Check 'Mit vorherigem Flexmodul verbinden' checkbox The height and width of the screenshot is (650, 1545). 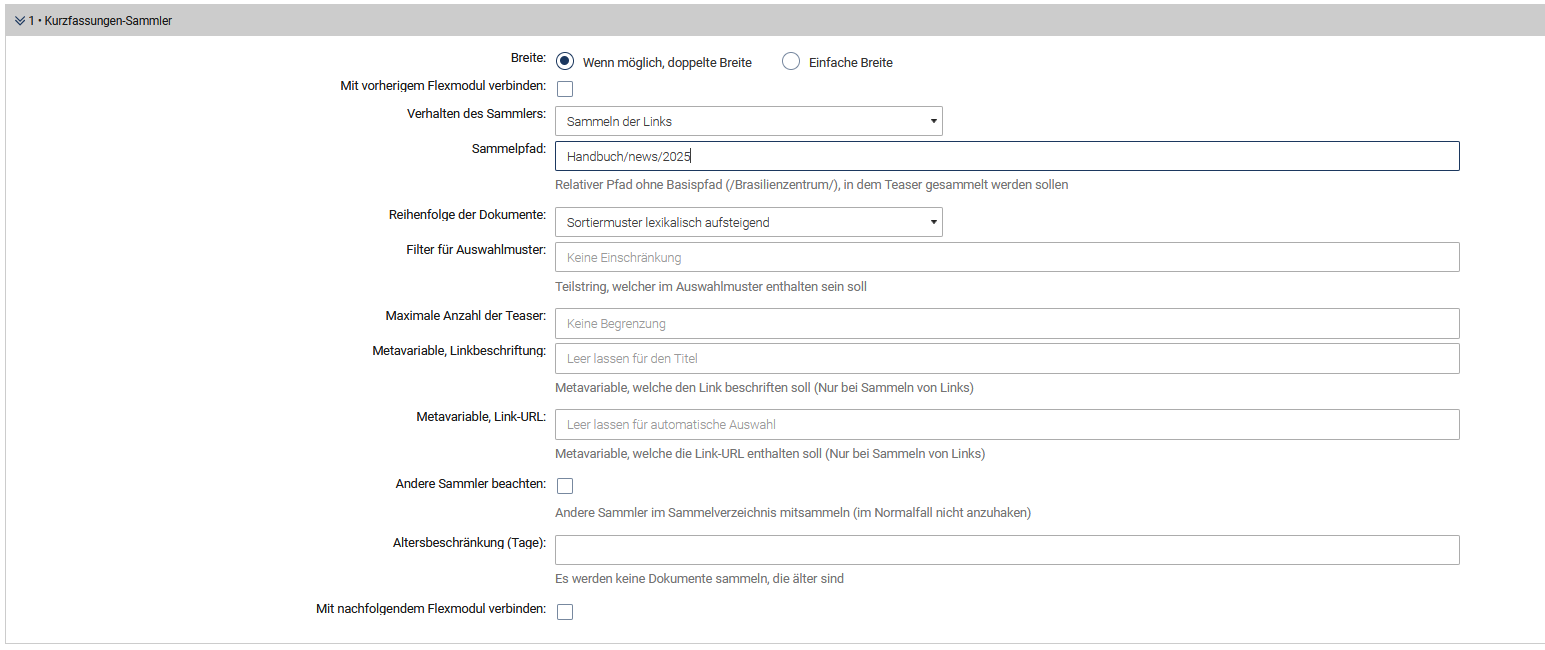565,89
